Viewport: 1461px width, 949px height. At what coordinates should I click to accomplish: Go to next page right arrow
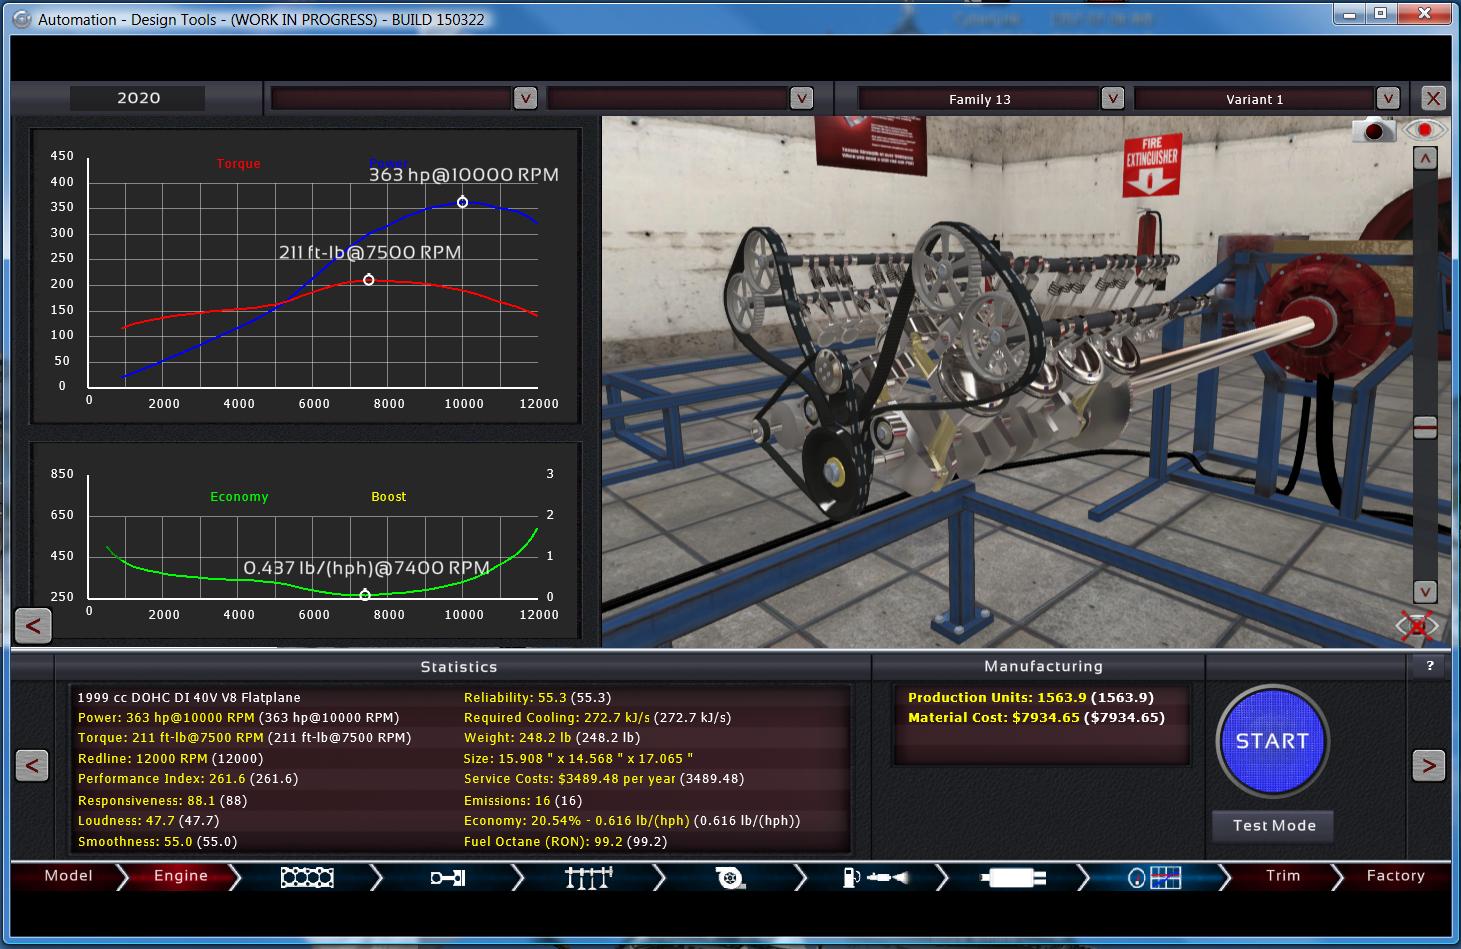(1428, 766)
